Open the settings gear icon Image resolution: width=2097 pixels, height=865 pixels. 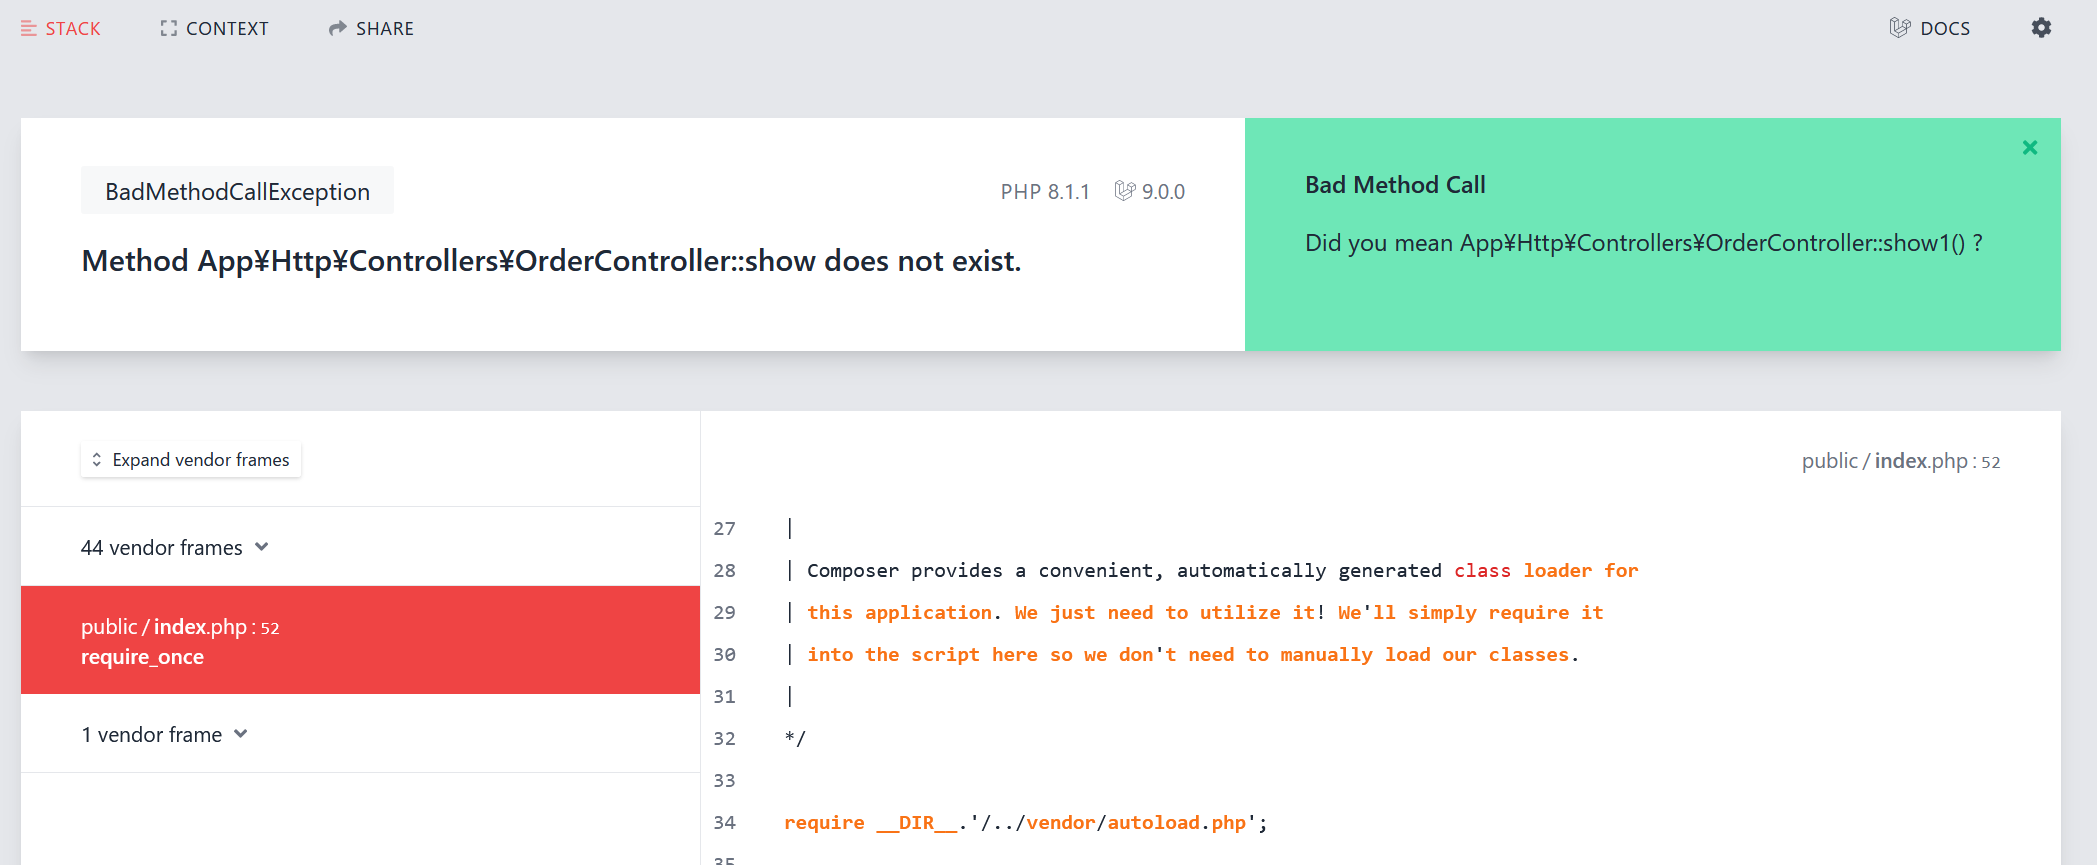coord(2041,28)
